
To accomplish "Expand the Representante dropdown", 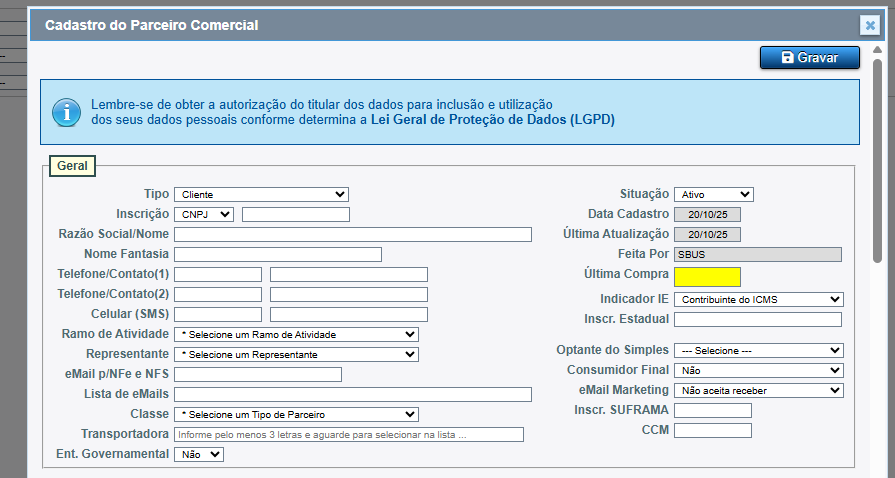I will pos(296,354).
